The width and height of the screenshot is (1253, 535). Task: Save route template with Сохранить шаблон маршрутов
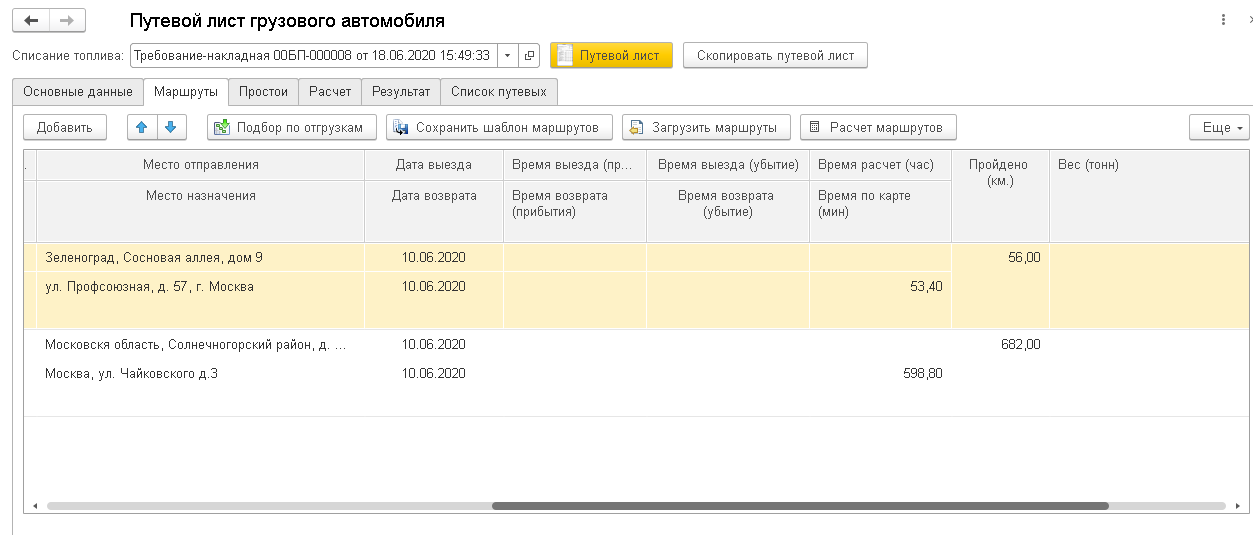click(x=498, y=127)
